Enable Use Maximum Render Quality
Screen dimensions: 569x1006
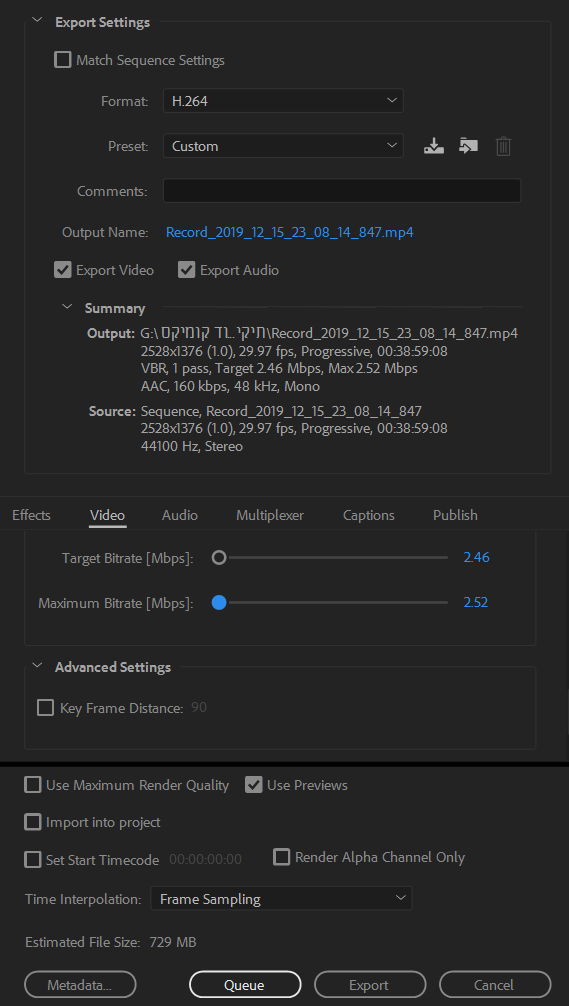click(32, 785)
